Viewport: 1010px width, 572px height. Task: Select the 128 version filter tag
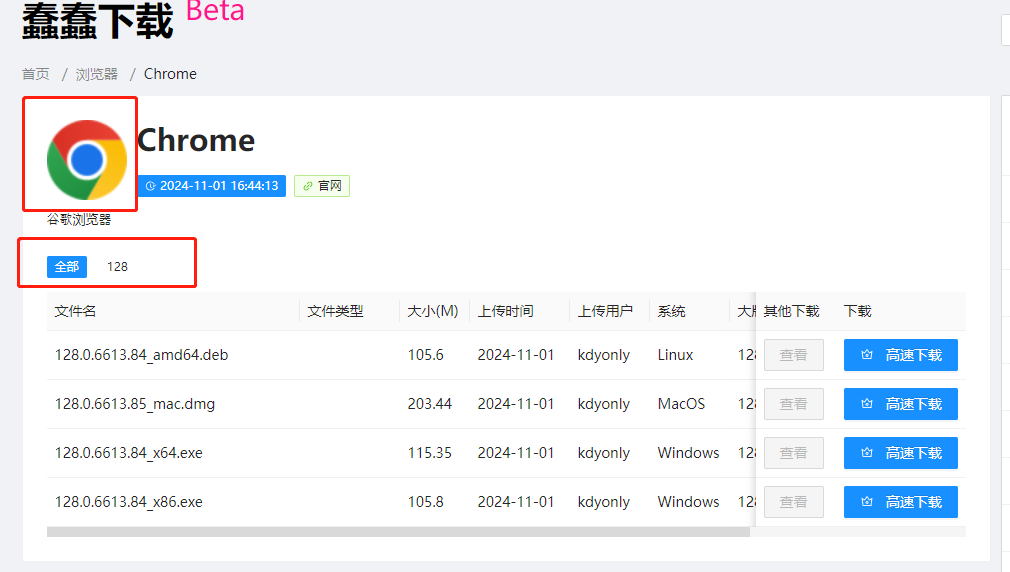click(x=117, y=267)
